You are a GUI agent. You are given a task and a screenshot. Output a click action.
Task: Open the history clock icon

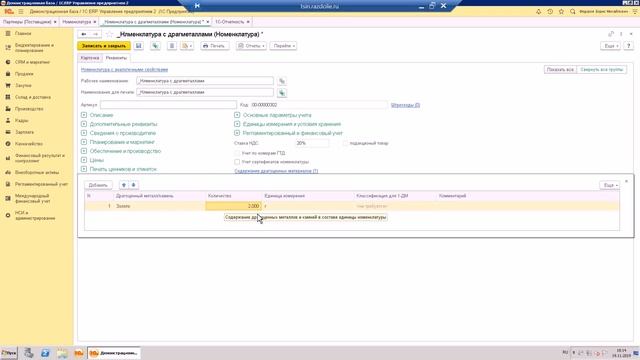pyautogui.click(x=550, y=12)
